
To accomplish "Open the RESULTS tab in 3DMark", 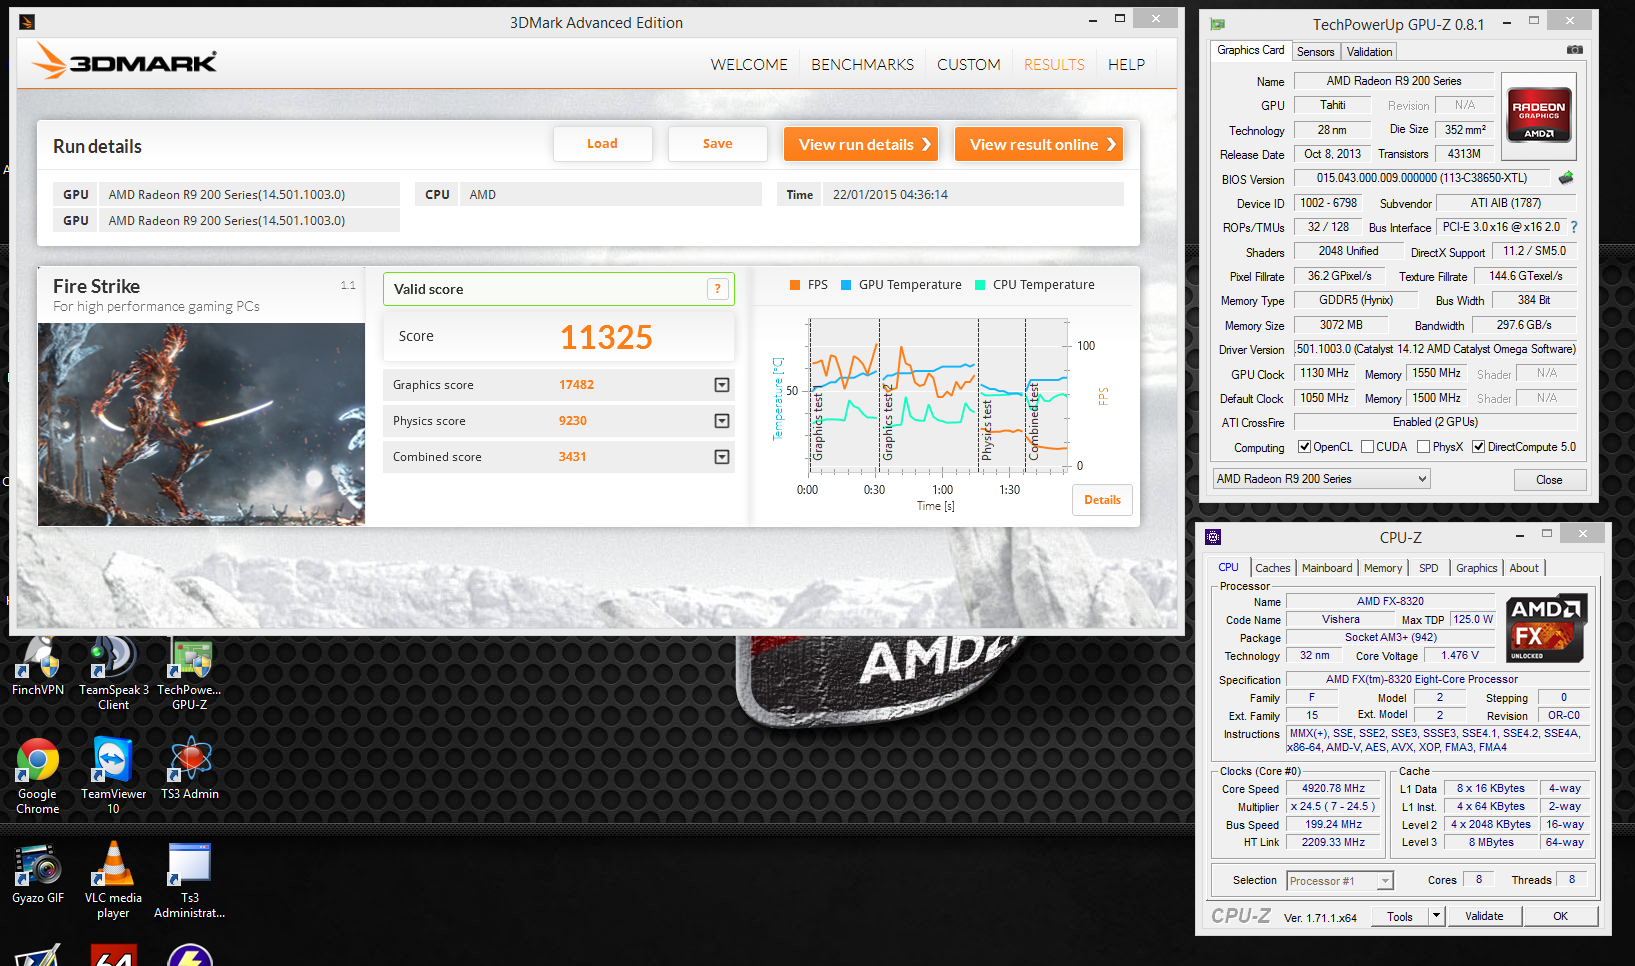I will click(x=1054, y=65).
